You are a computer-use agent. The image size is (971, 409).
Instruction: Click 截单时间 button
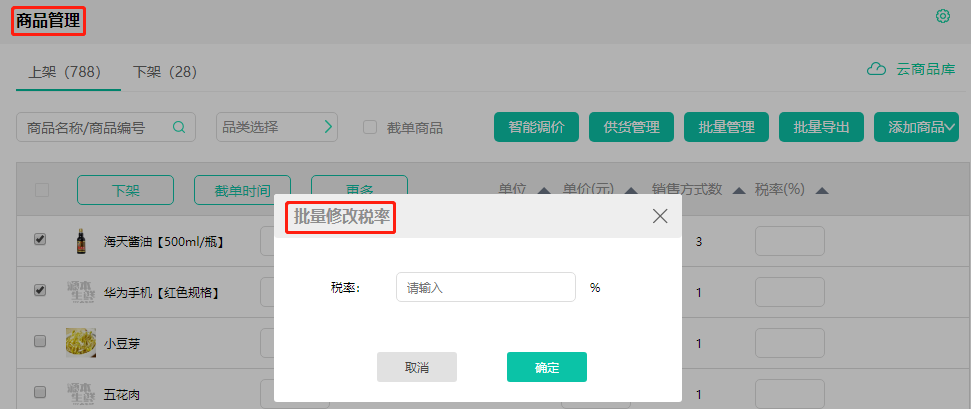(243, 190)
